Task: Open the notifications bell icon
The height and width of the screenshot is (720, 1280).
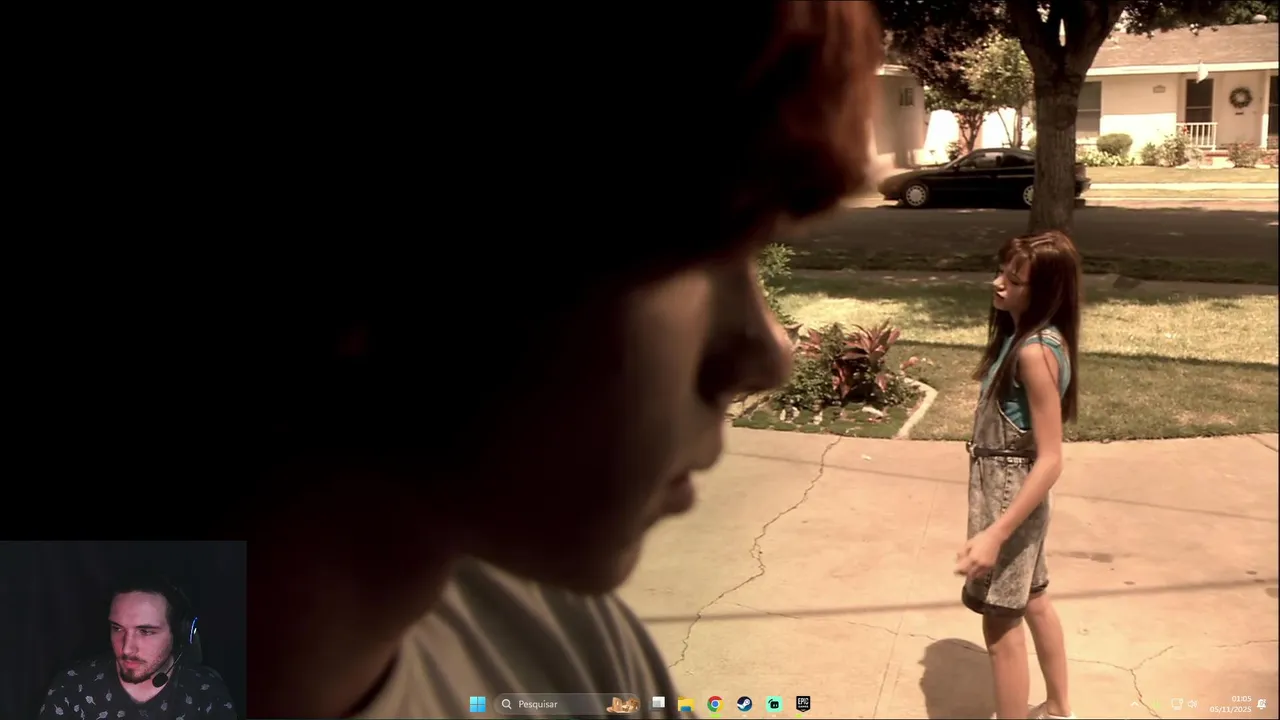Action: coord(1262,704)
